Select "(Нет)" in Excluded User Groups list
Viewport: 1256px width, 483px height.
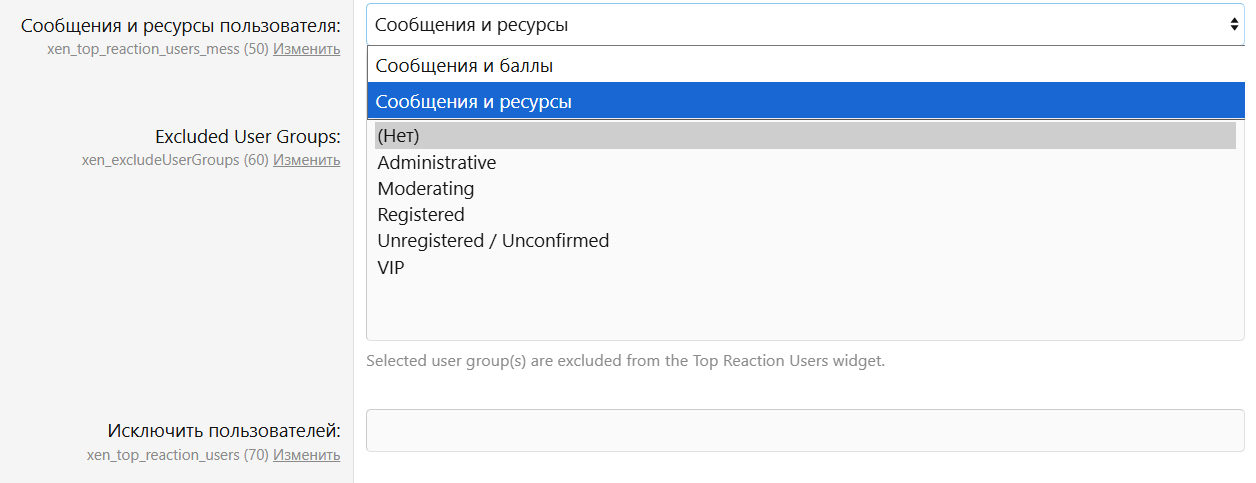tap(398, 136)
